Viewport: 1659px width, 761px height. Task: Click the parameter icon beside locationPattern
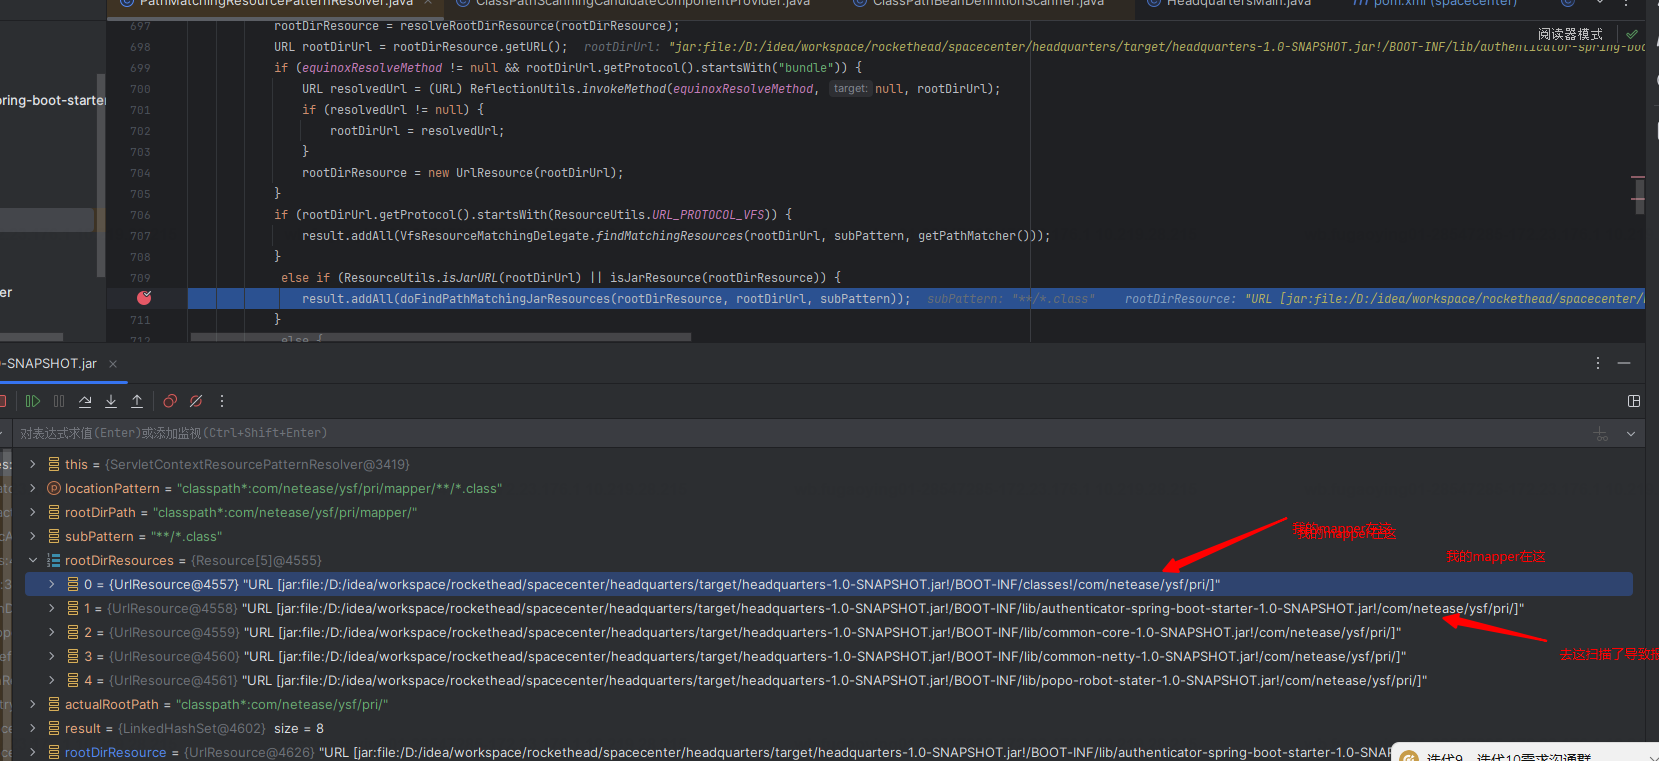point(54,488)
